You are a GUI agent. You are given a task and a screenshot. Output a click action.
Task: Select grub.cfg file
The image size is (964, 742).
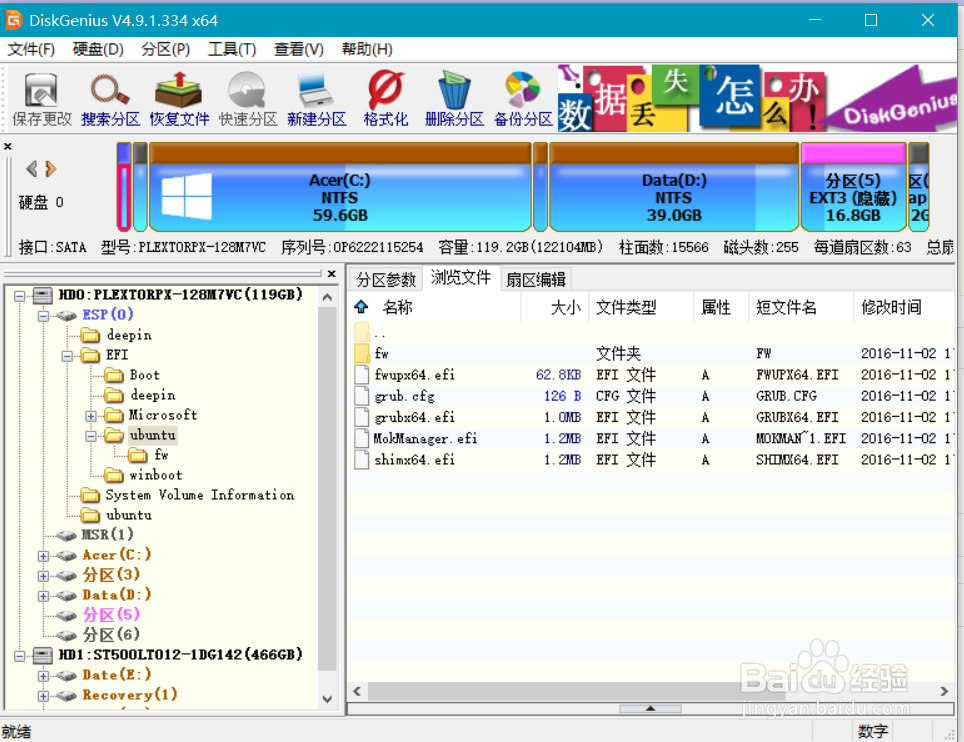coord(652,396)
